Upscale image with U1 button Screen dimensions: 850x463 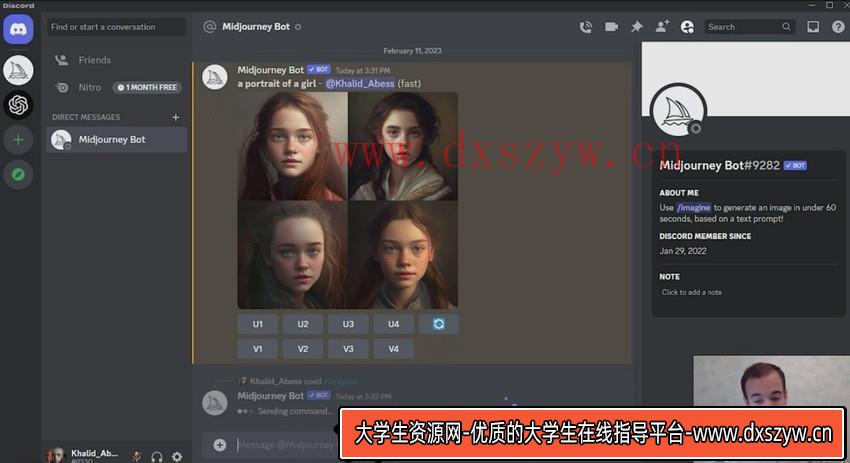257,324
